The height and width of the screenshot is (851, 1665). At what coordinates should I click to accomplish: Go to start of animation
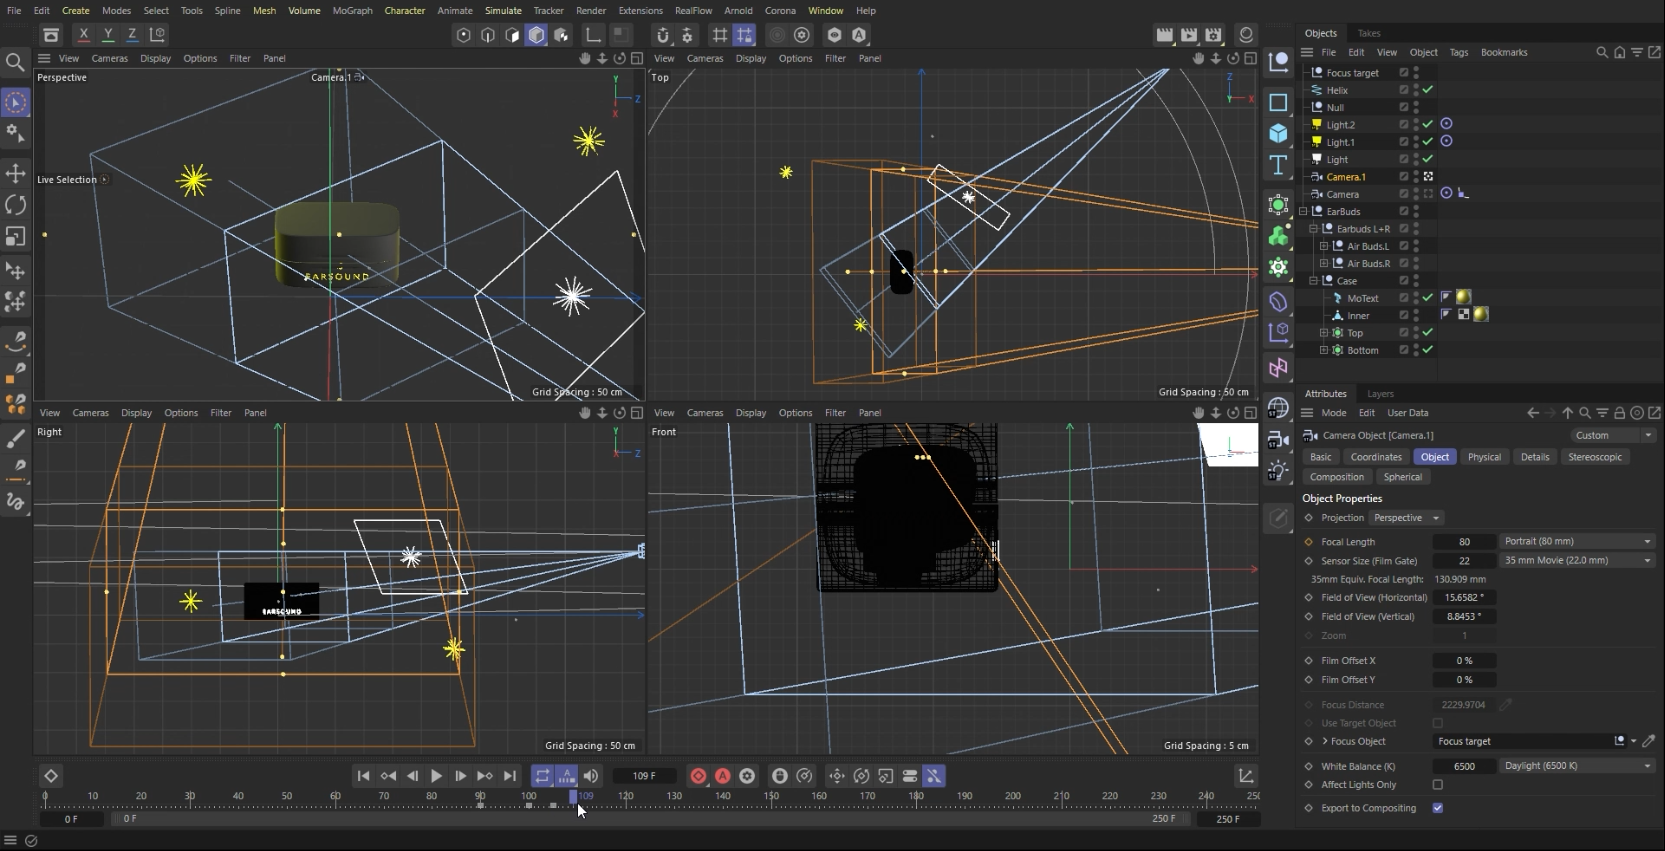[x=363, y=776]
